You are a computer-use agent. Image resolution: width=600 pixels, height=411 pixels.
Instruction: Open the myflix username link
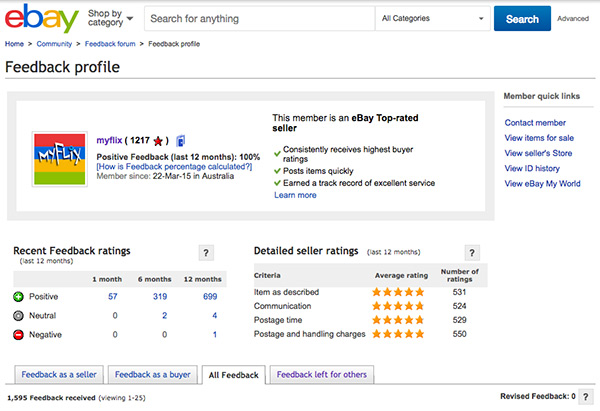(109, 140)
